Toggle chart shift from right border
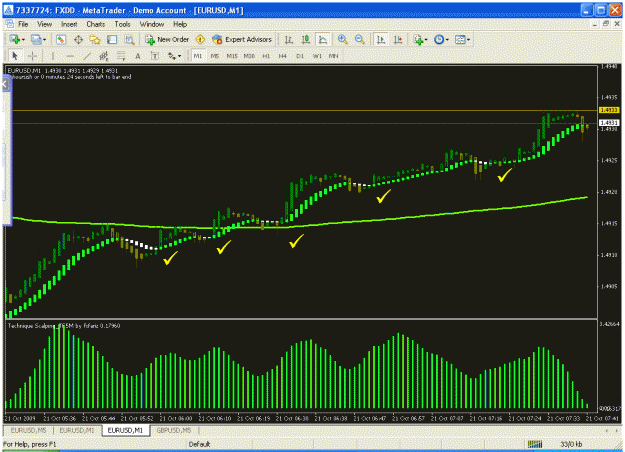The height and width of the screenshot is (452, 625). click(x=398, y=39)
